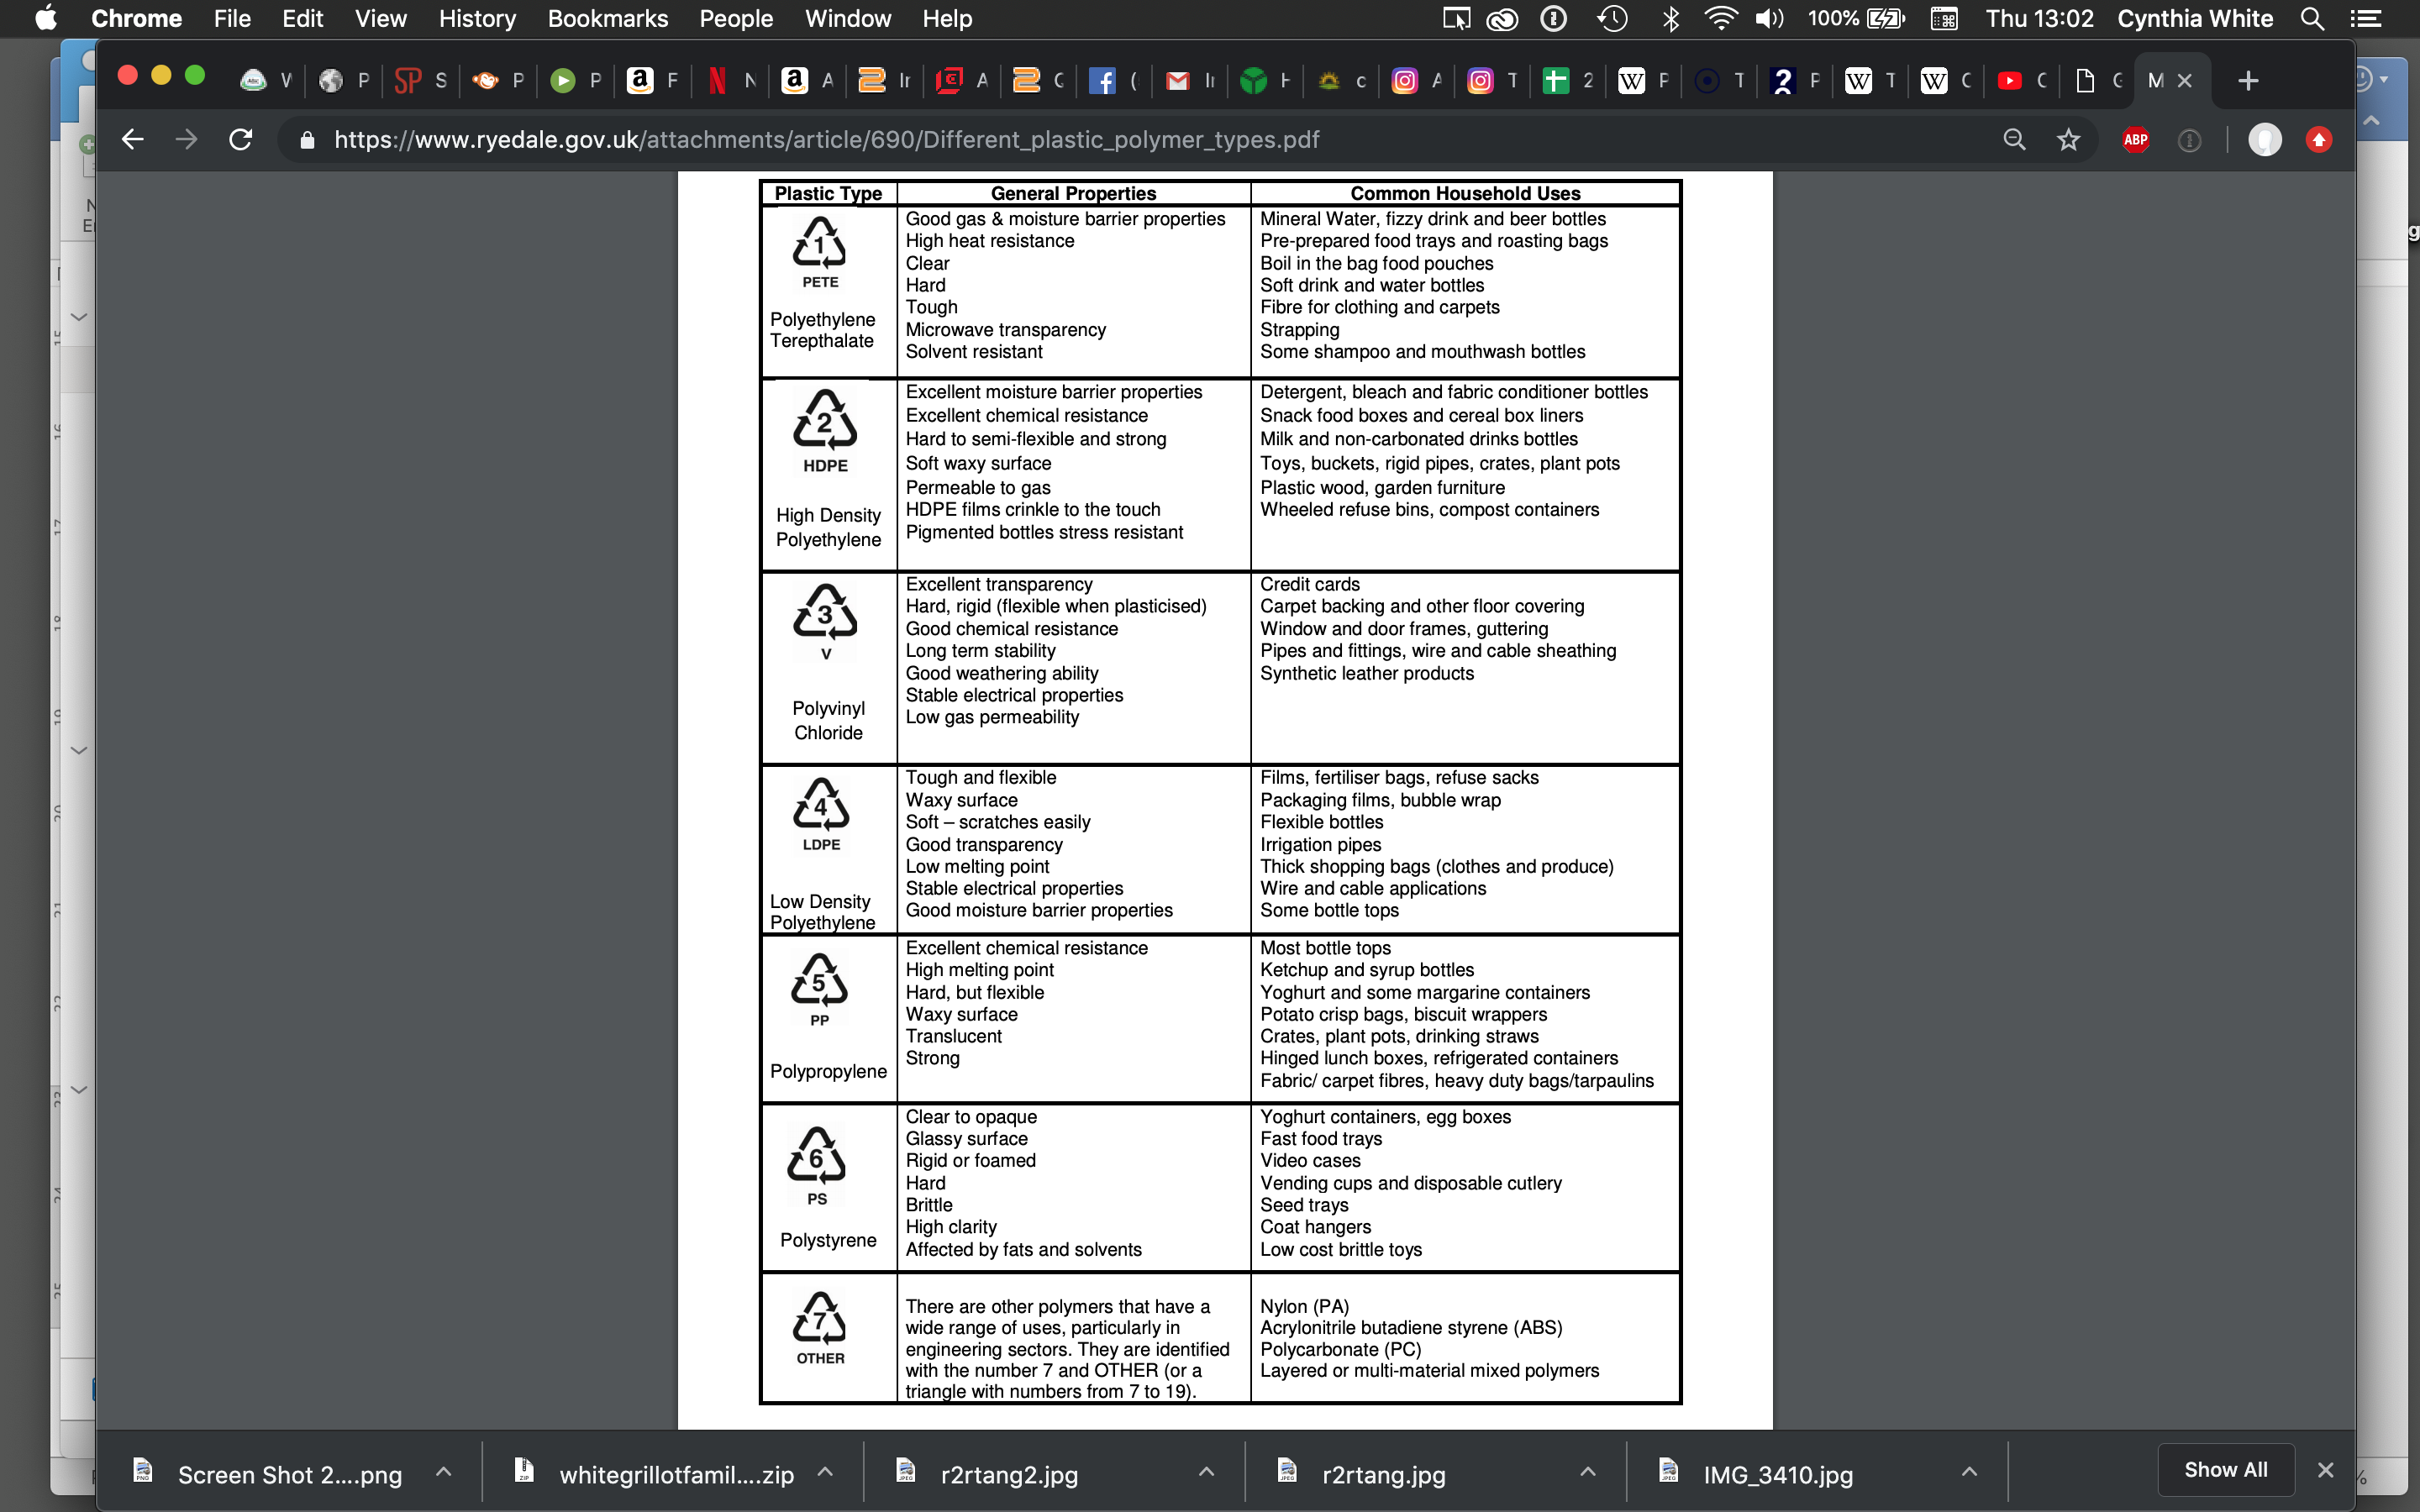
Task: Expand options for r2rtang2.jpg download
Action: tap(1206, 1472)
